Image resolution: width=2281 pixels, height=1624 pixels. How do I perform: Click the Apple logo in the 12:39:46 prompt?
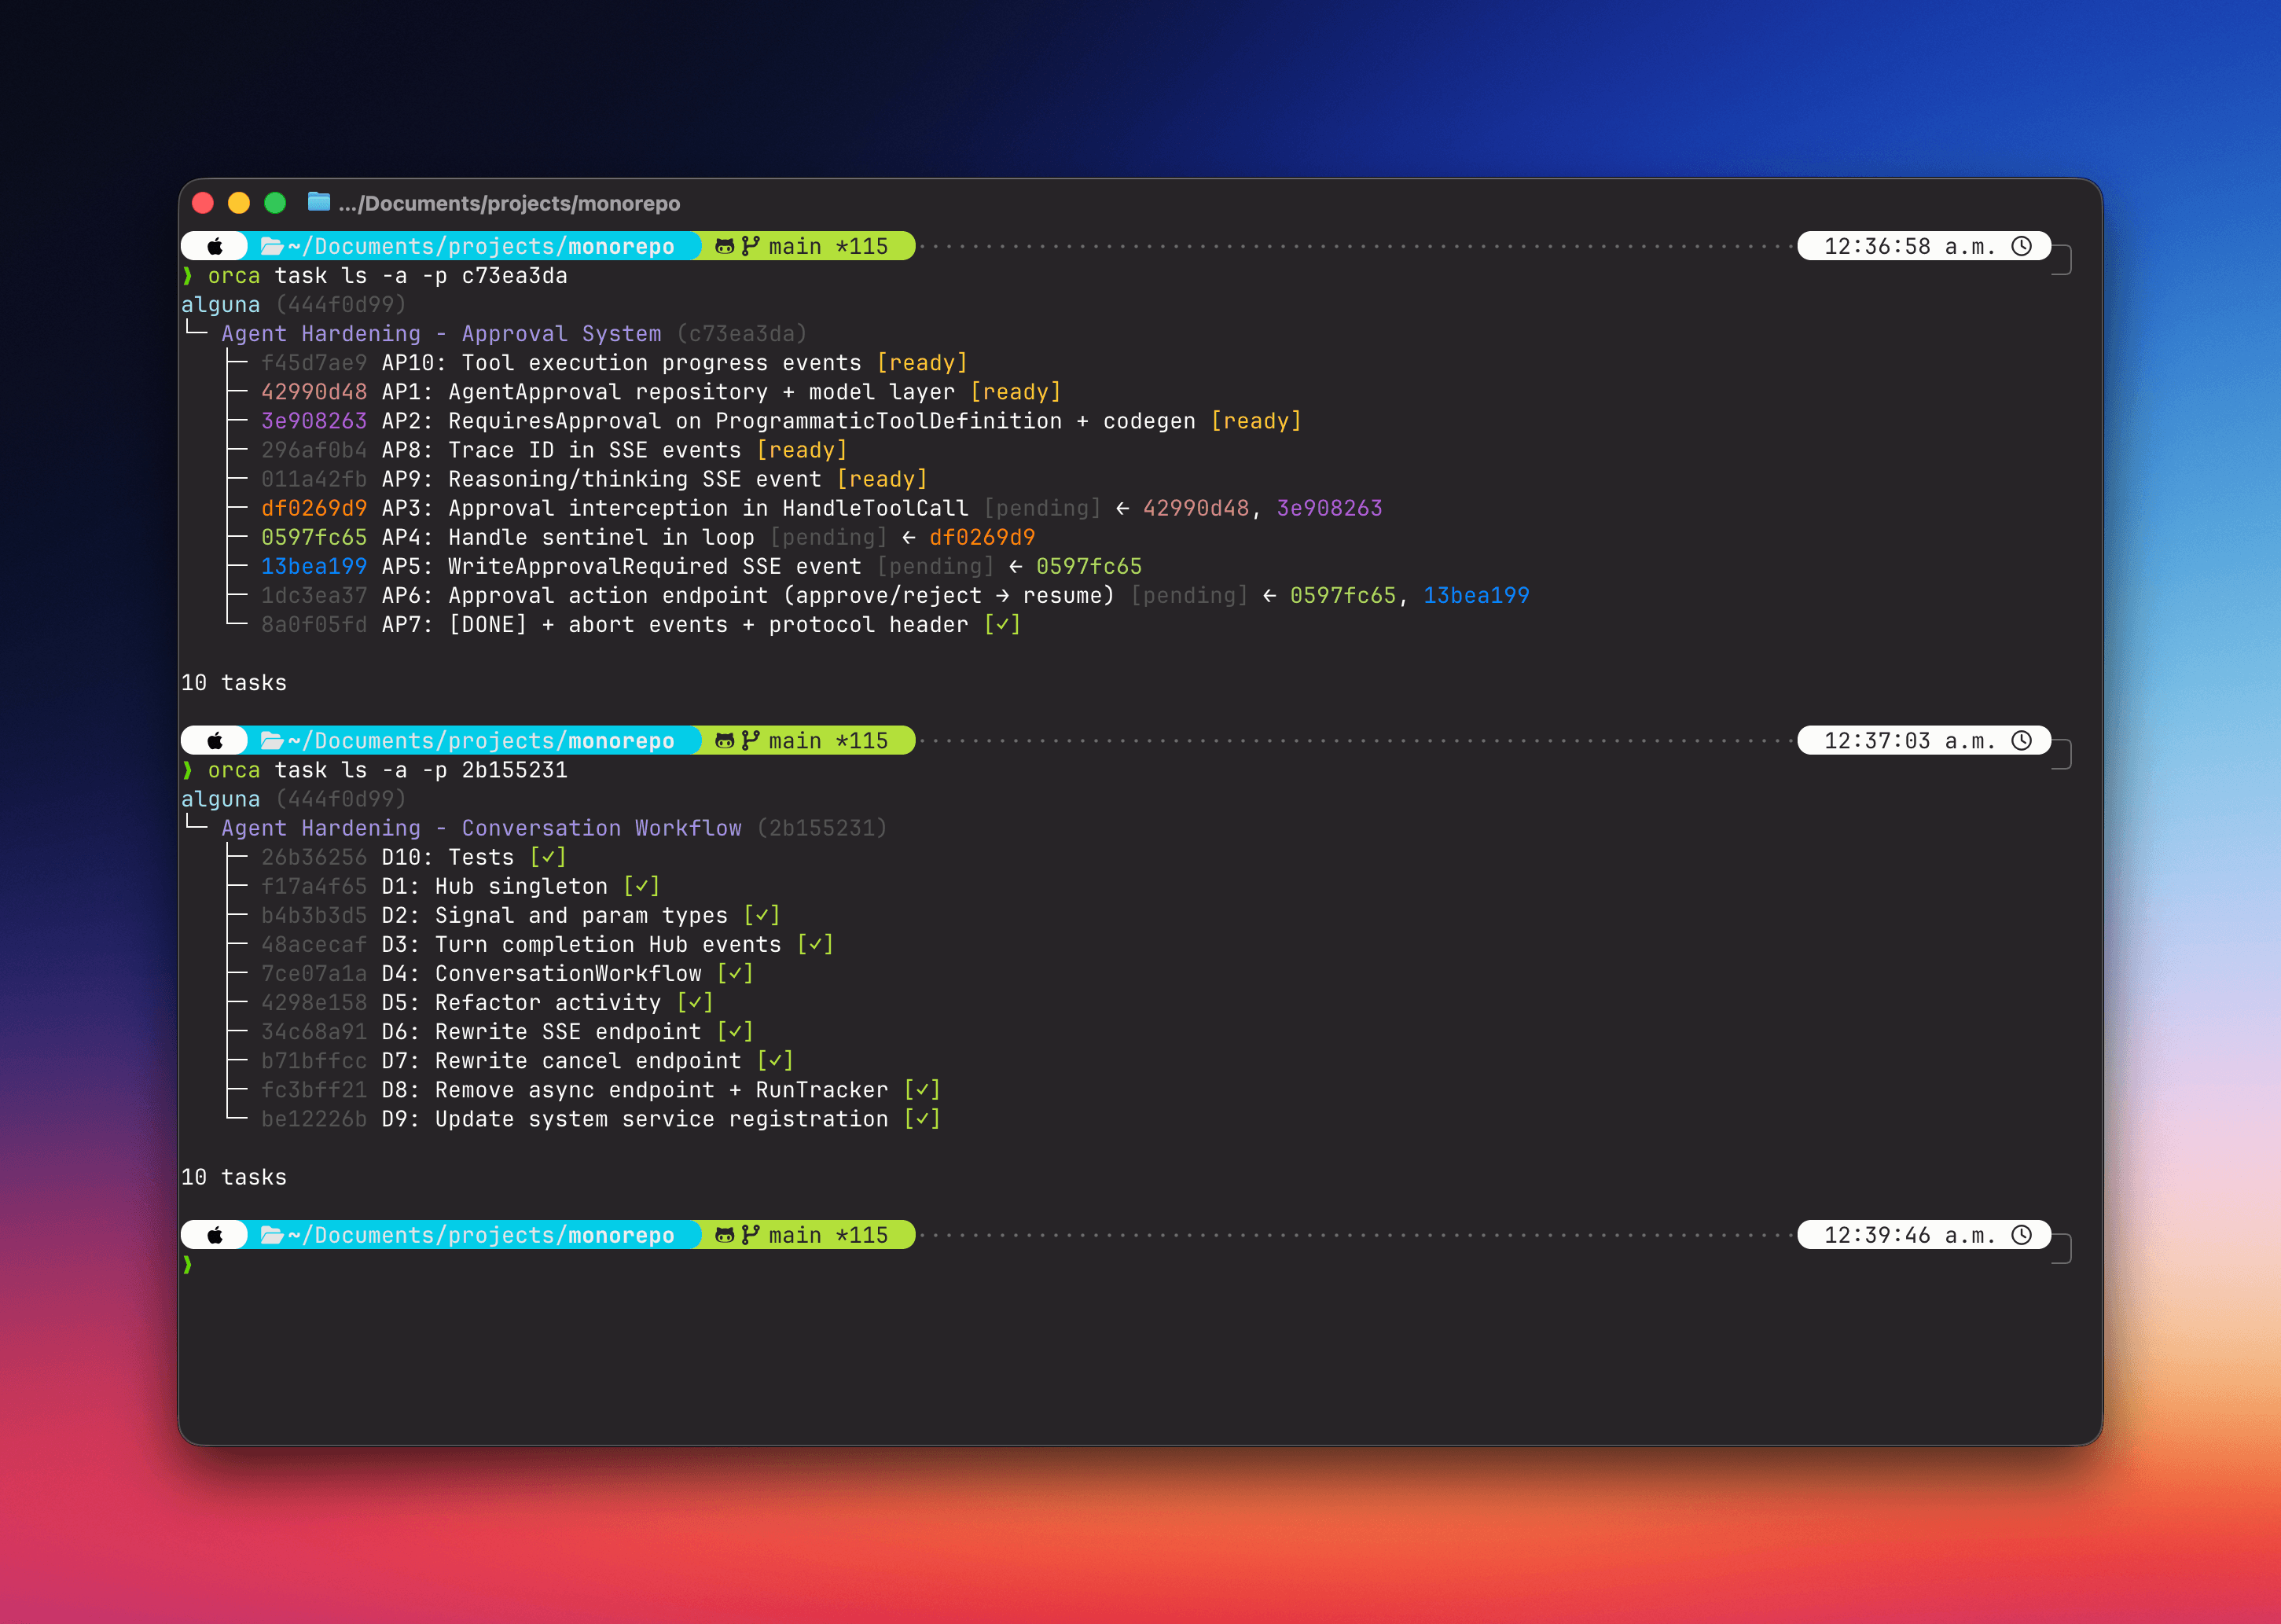(215, 1235)
